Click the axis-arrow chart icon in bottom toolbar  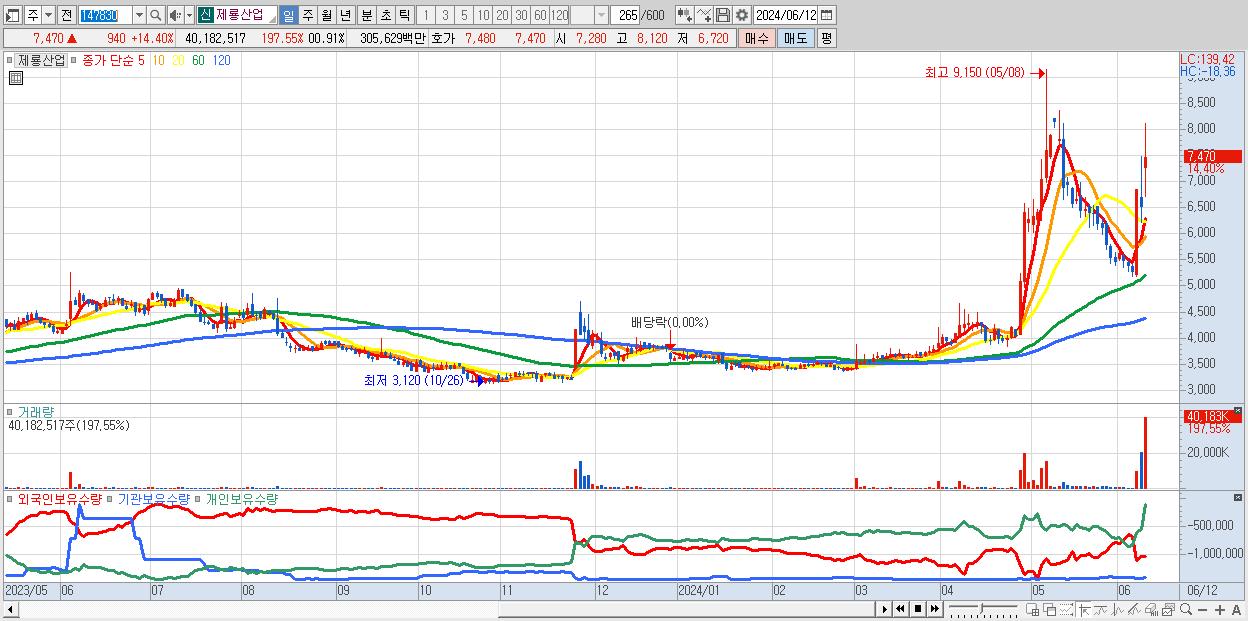pos(1084,609)
